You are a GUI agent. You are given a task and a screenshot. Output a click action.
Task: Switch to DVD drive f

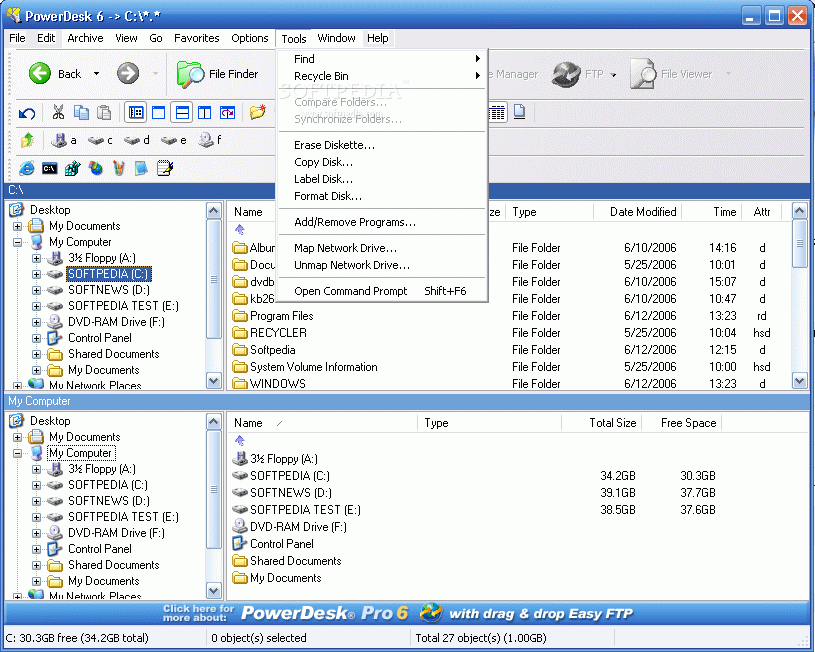(210, 140)
